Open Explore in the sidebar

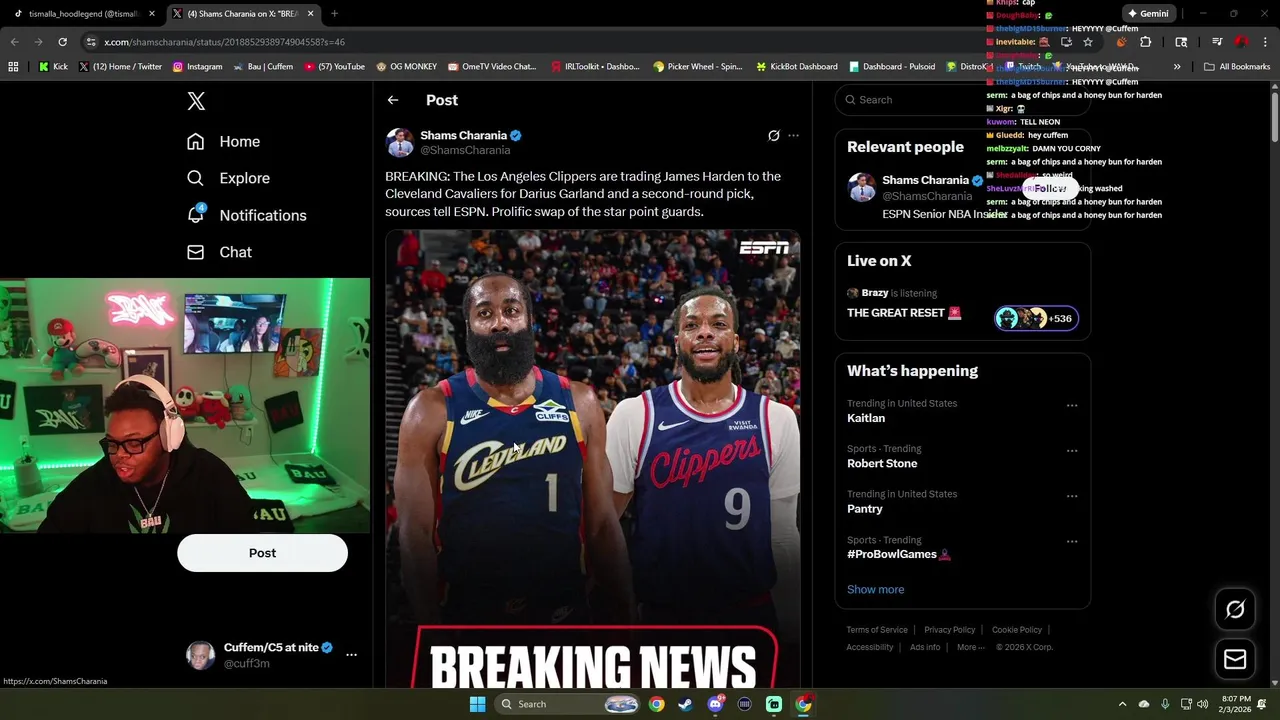tap(229, 178)
